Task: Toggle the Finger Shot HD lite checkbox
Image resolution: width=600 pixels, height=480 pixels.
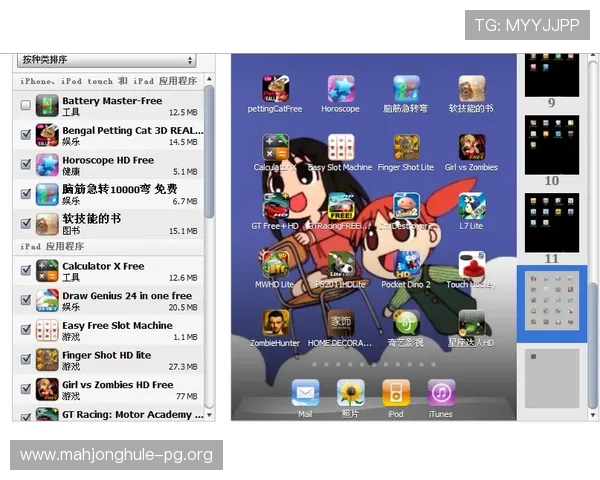Action: click(x=26, y=360)
